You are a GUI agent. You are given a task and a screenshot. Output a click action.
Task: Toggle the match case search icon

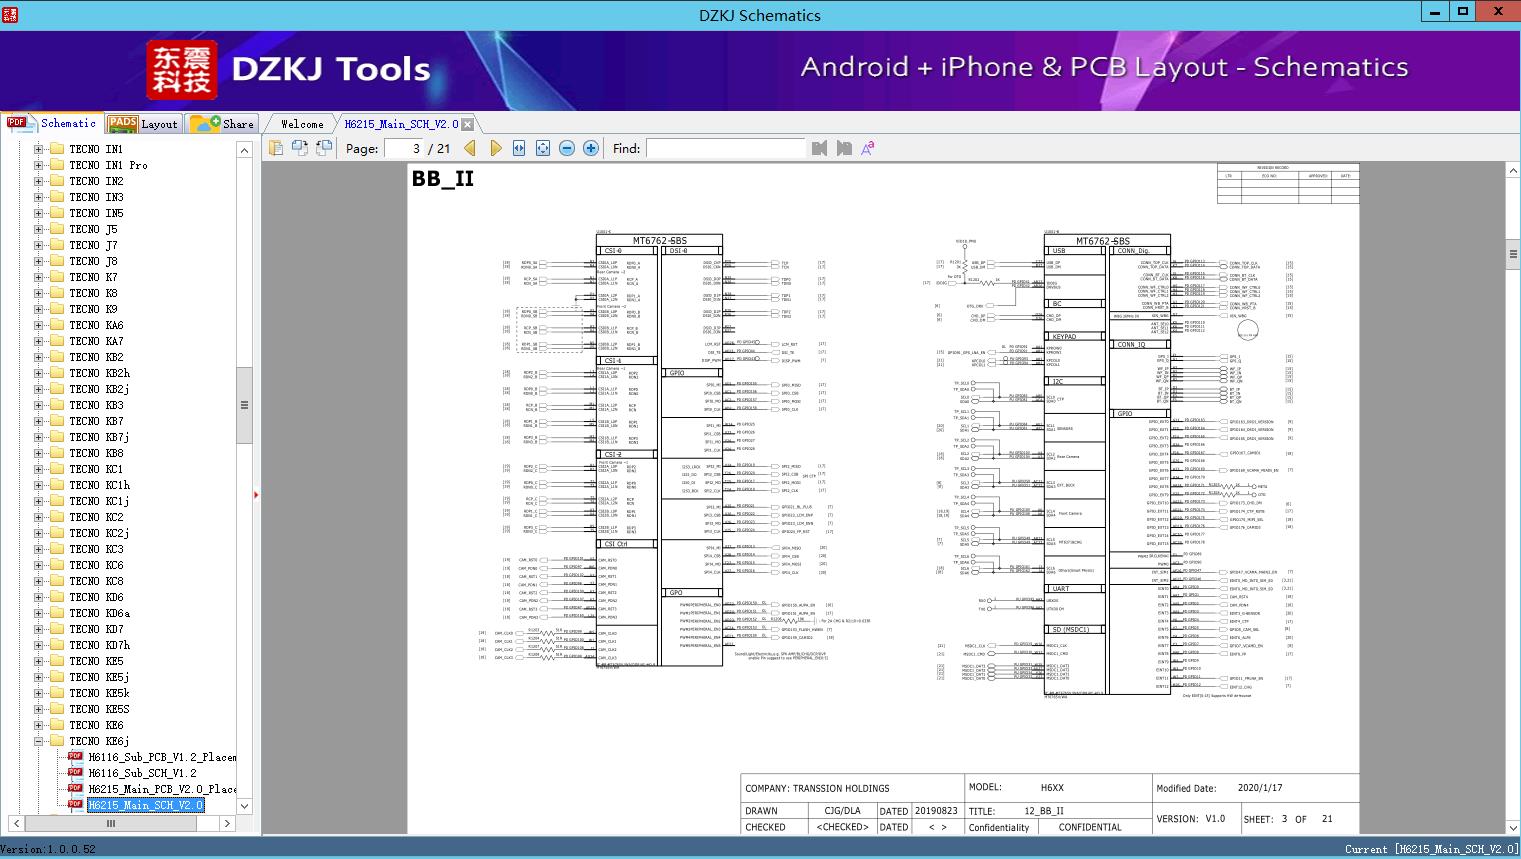tap(868, 148)
